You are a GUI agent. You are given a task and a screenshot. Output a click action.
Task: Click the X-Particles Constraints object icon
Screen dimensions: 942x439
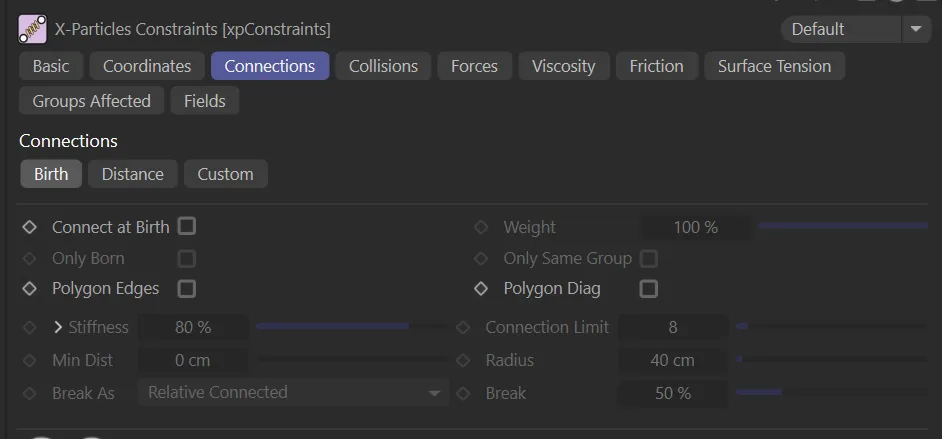pyautogui.click(x=32, y=29)
